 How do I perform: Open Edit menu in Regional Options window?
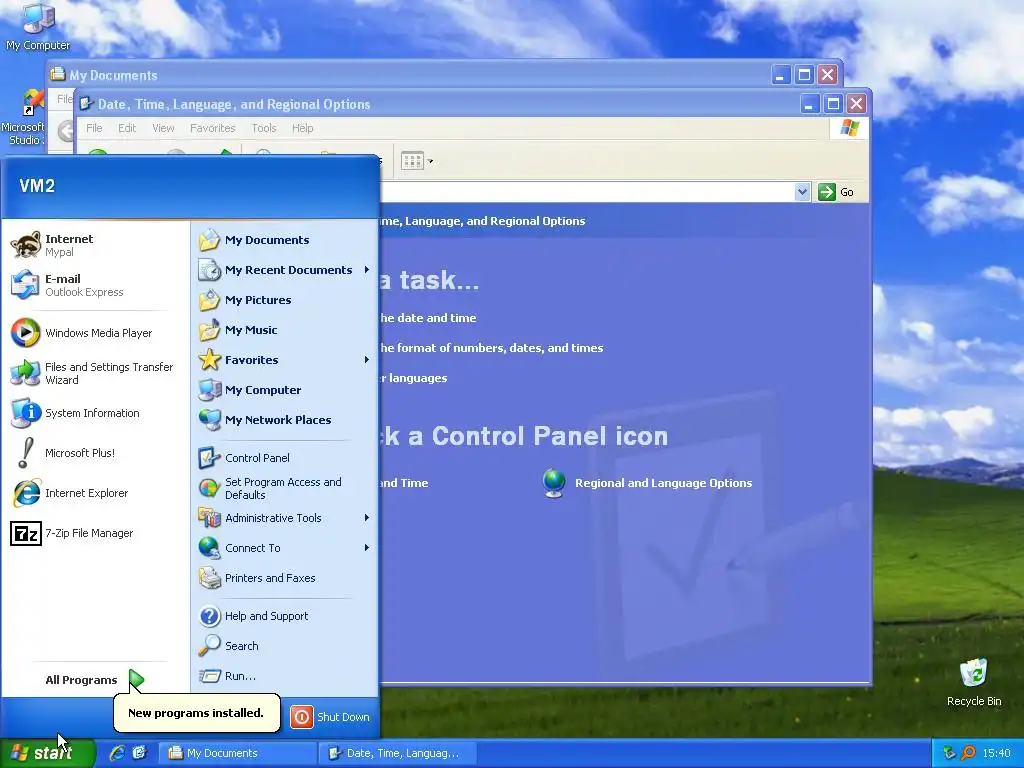pyautogui.click(x=127, y=128)
